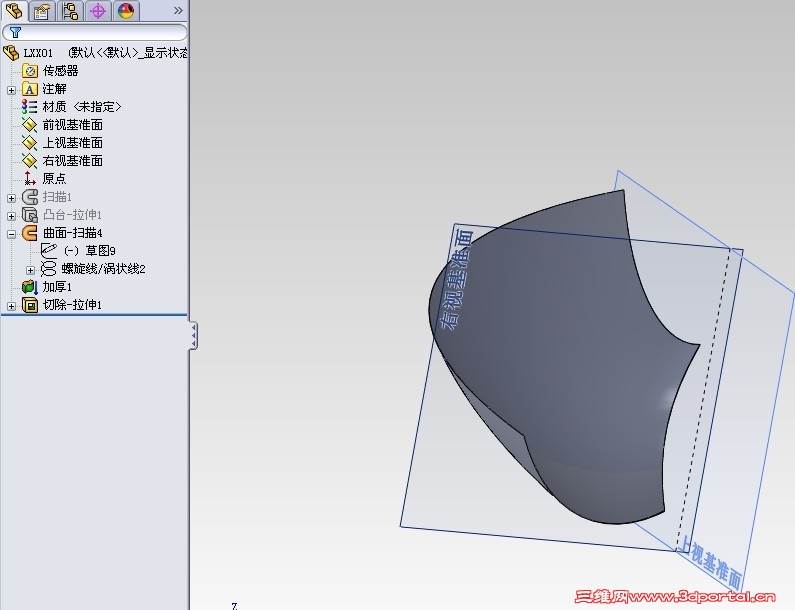Click the 上视基准面 plane label in viewport
This screenshot has height=610, width=795.
point(711,563)
